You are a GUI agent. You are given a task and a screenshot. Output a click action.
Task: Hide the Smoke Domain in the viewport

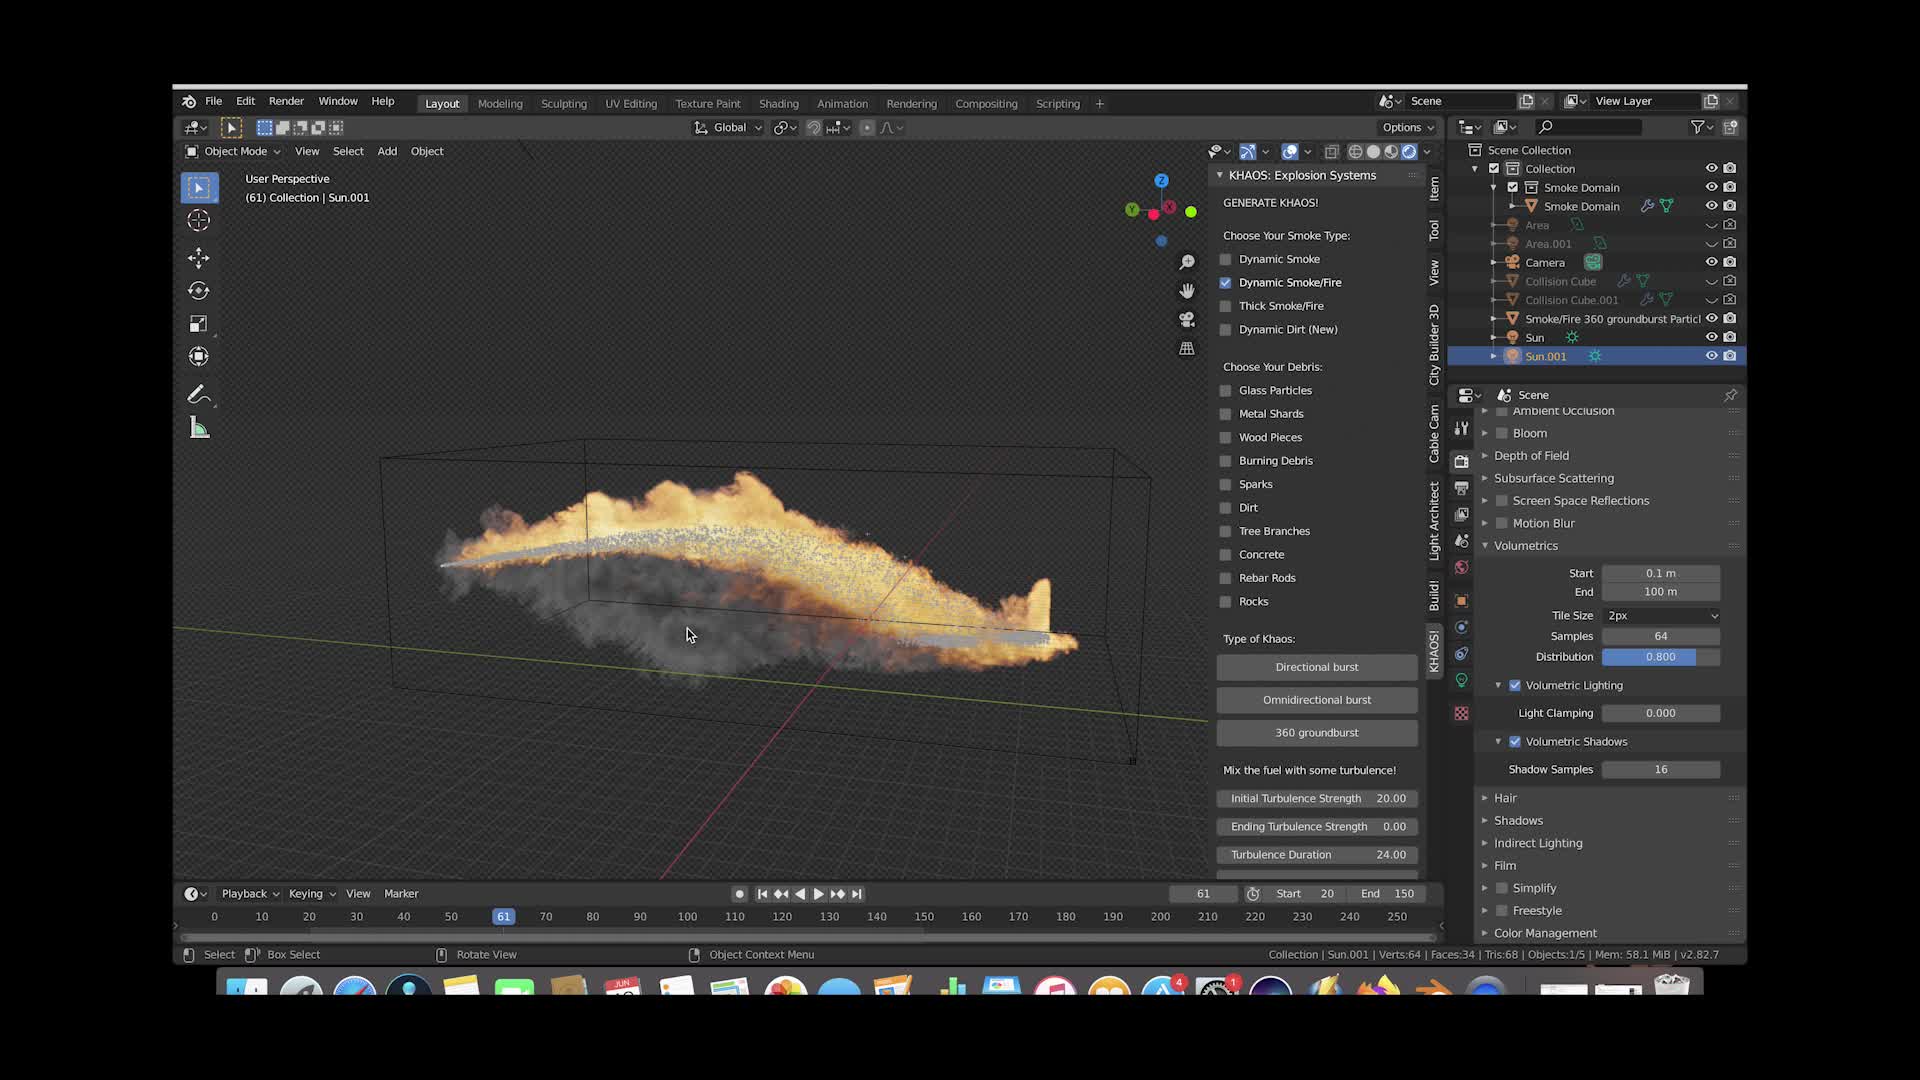(x=1710, y=187)
